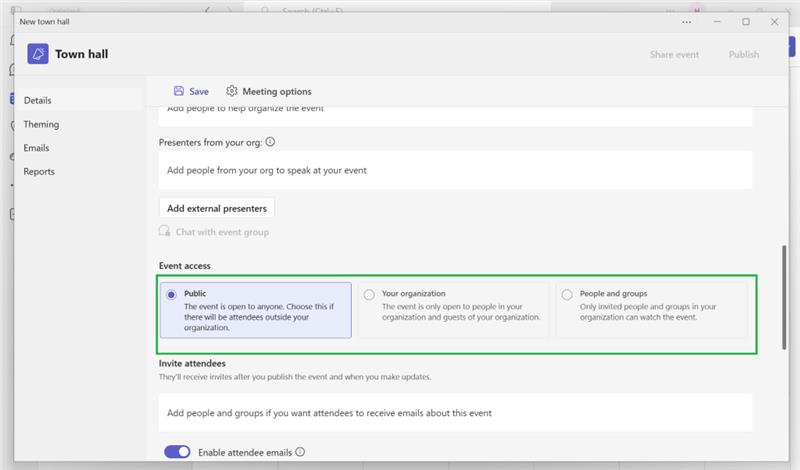Screen dimensions: 800x470
Task: Open the Reports section
Action: [39, 171]
